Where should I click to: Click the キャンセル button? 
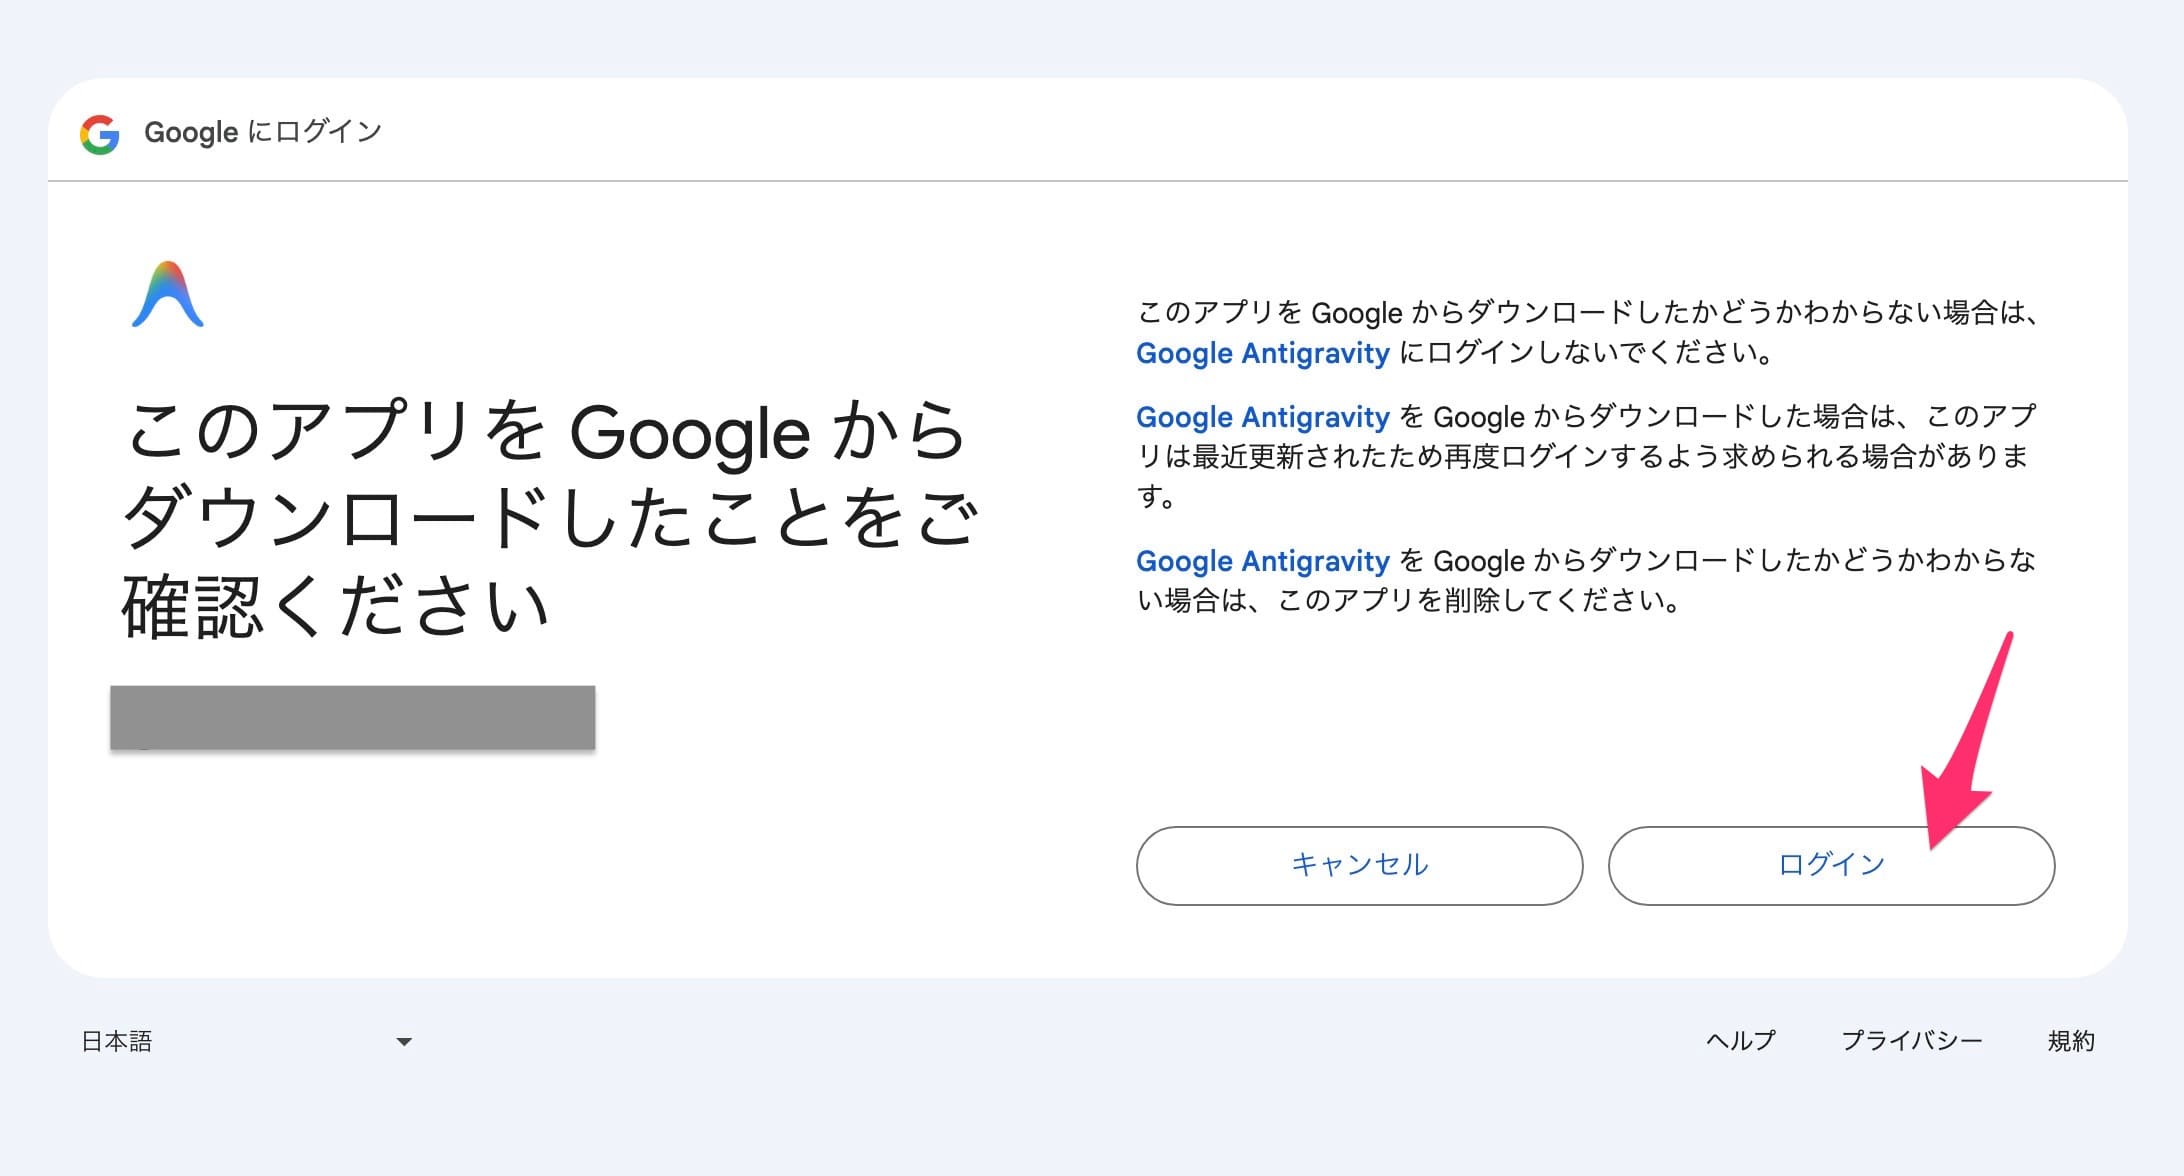(1358, 866)
